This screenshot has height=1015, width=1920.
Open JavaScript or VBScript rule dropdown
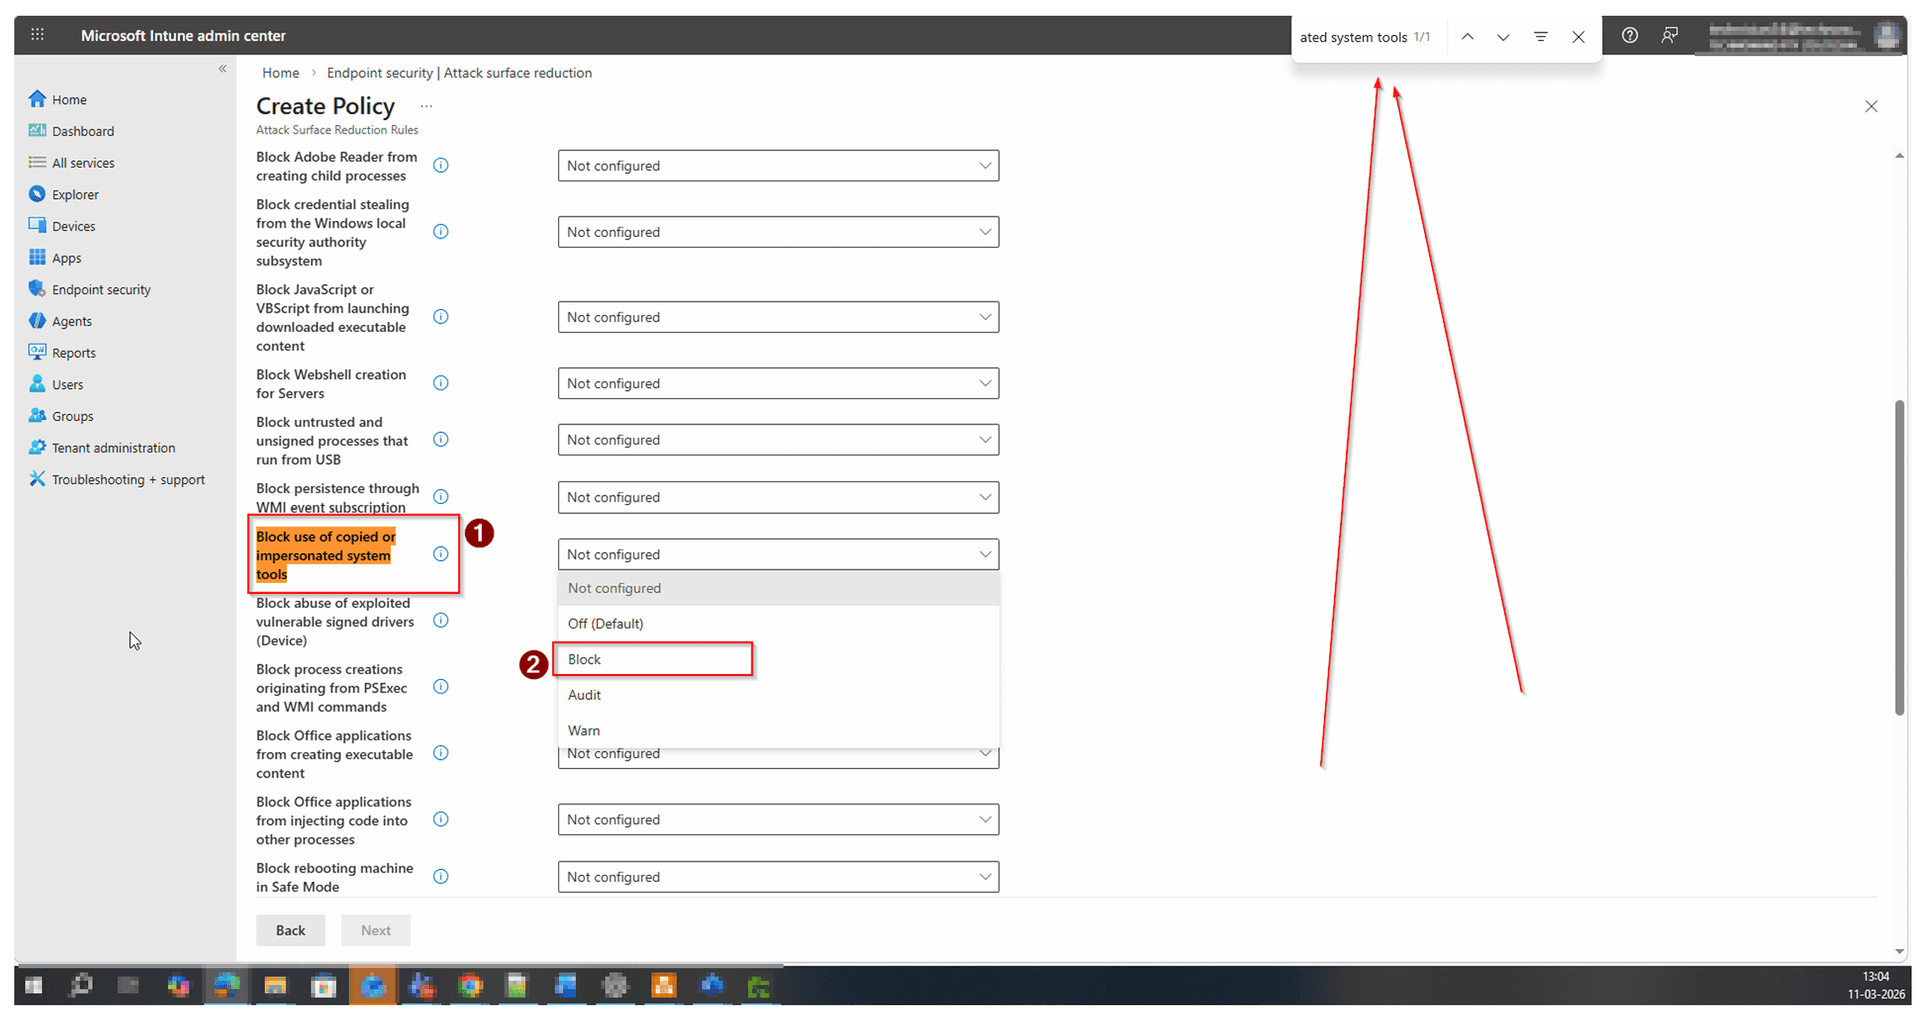coord(778,317)
